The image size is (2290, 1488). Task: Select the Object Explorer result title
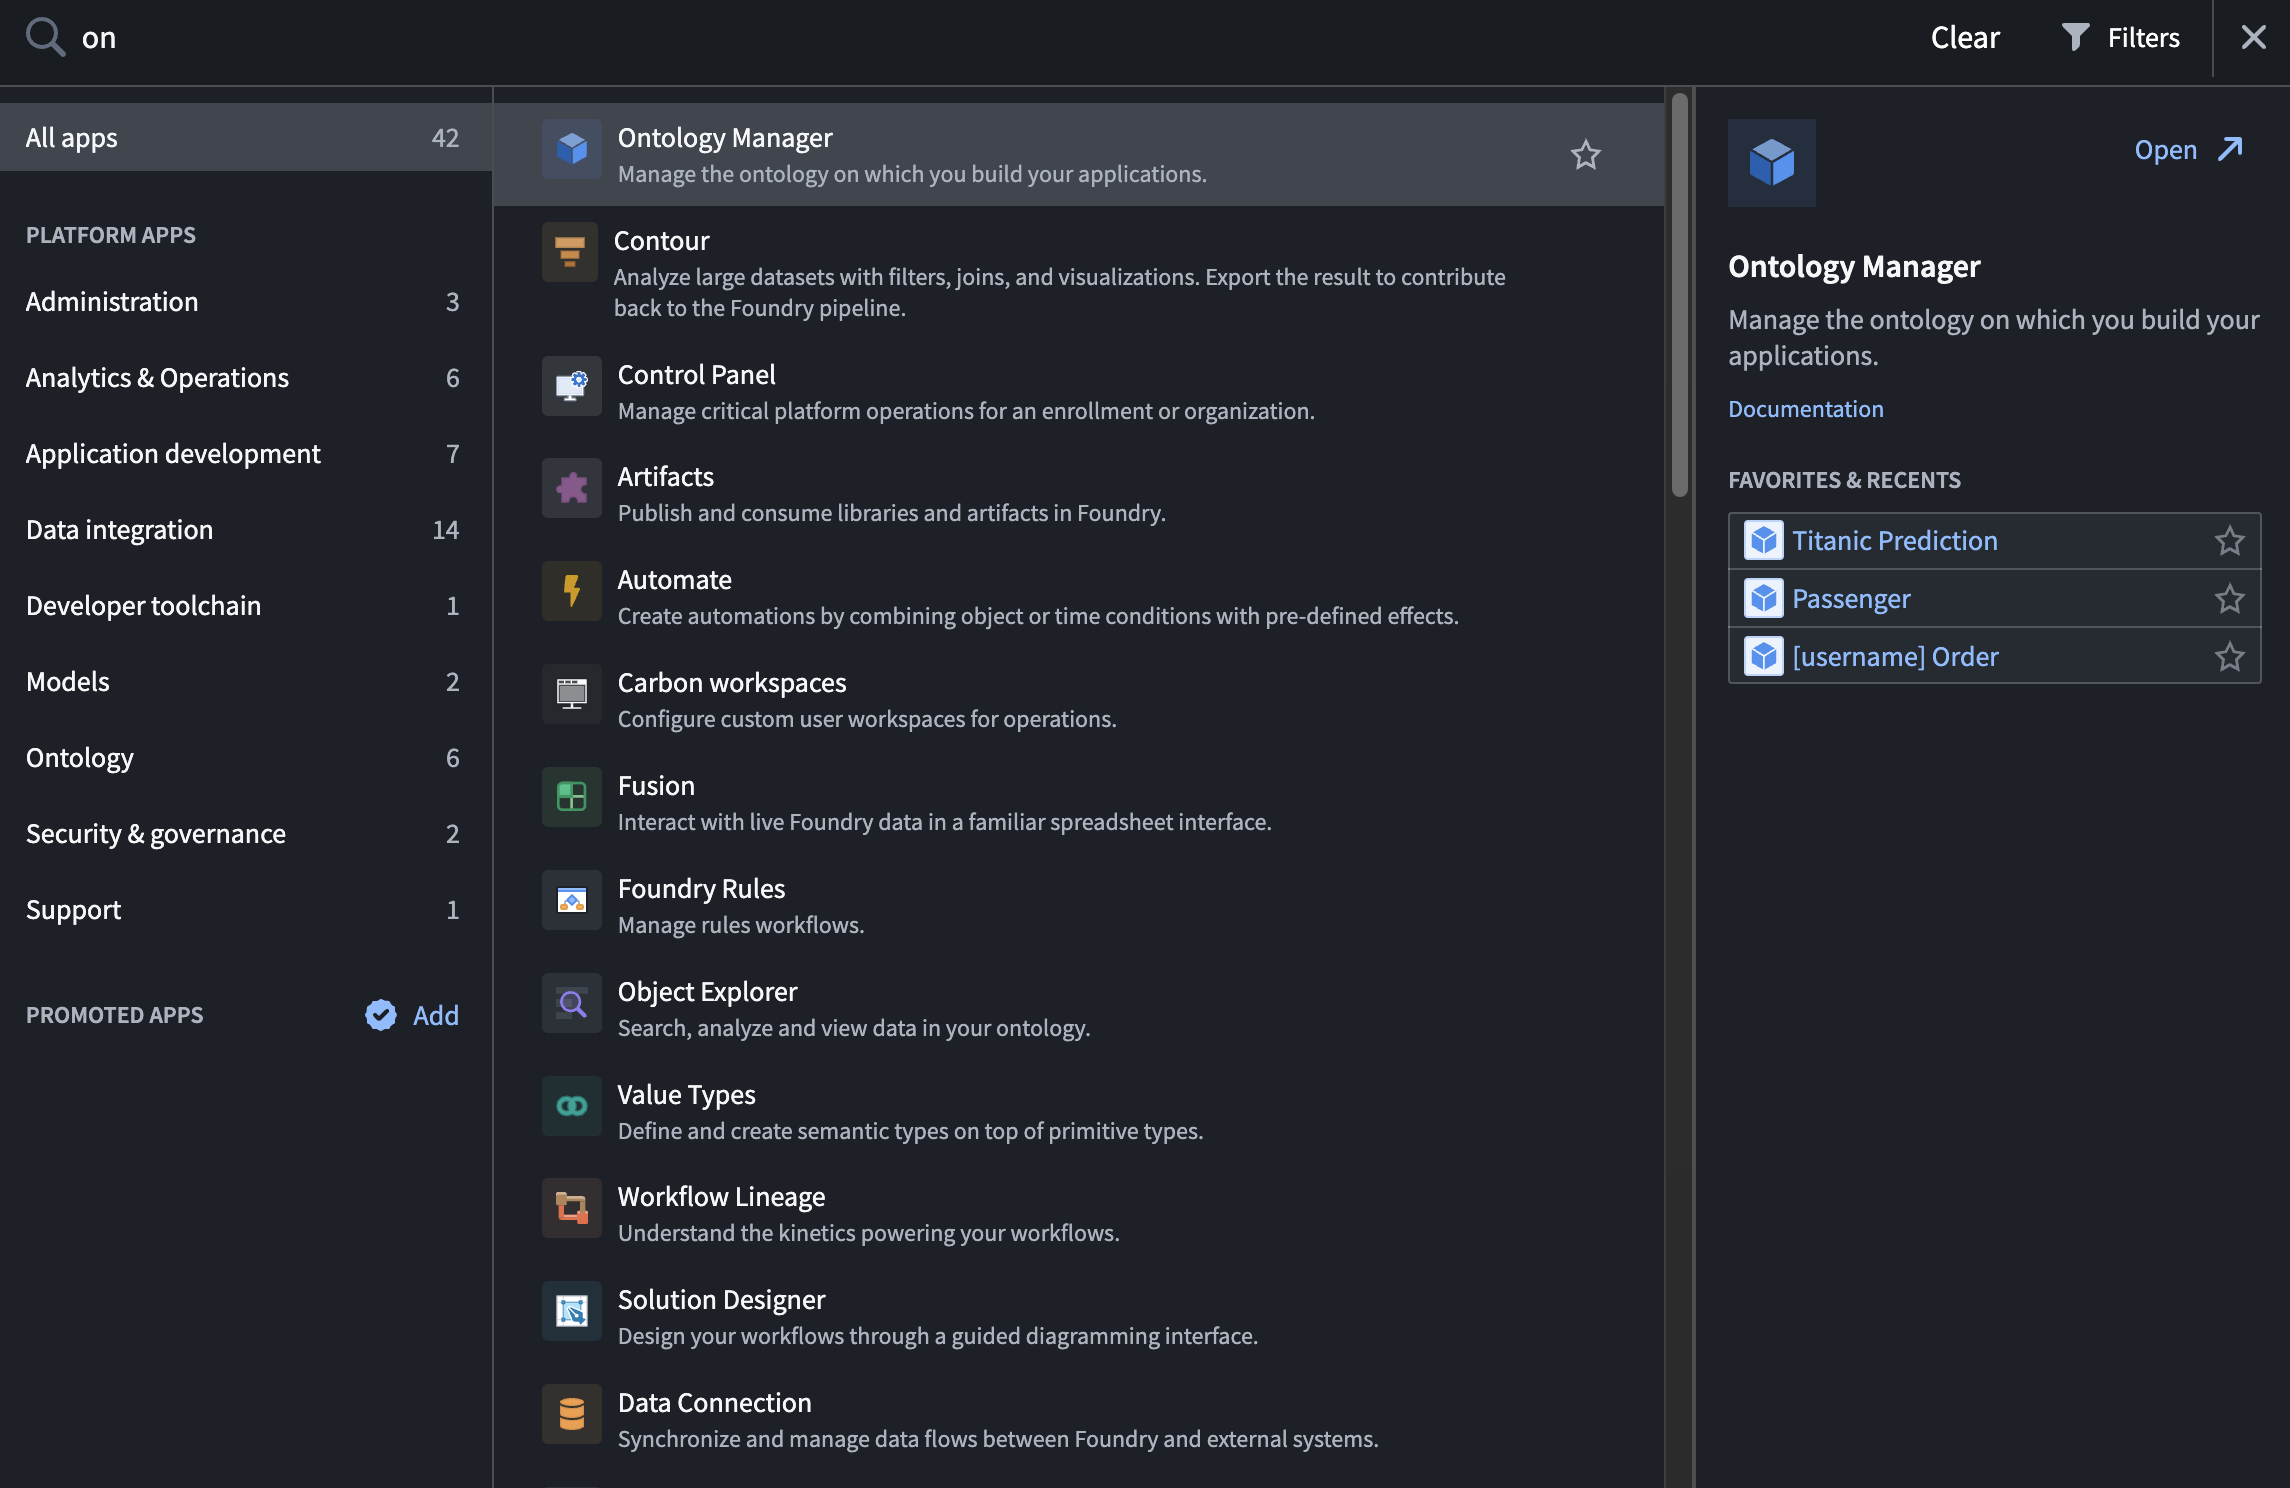708,992
